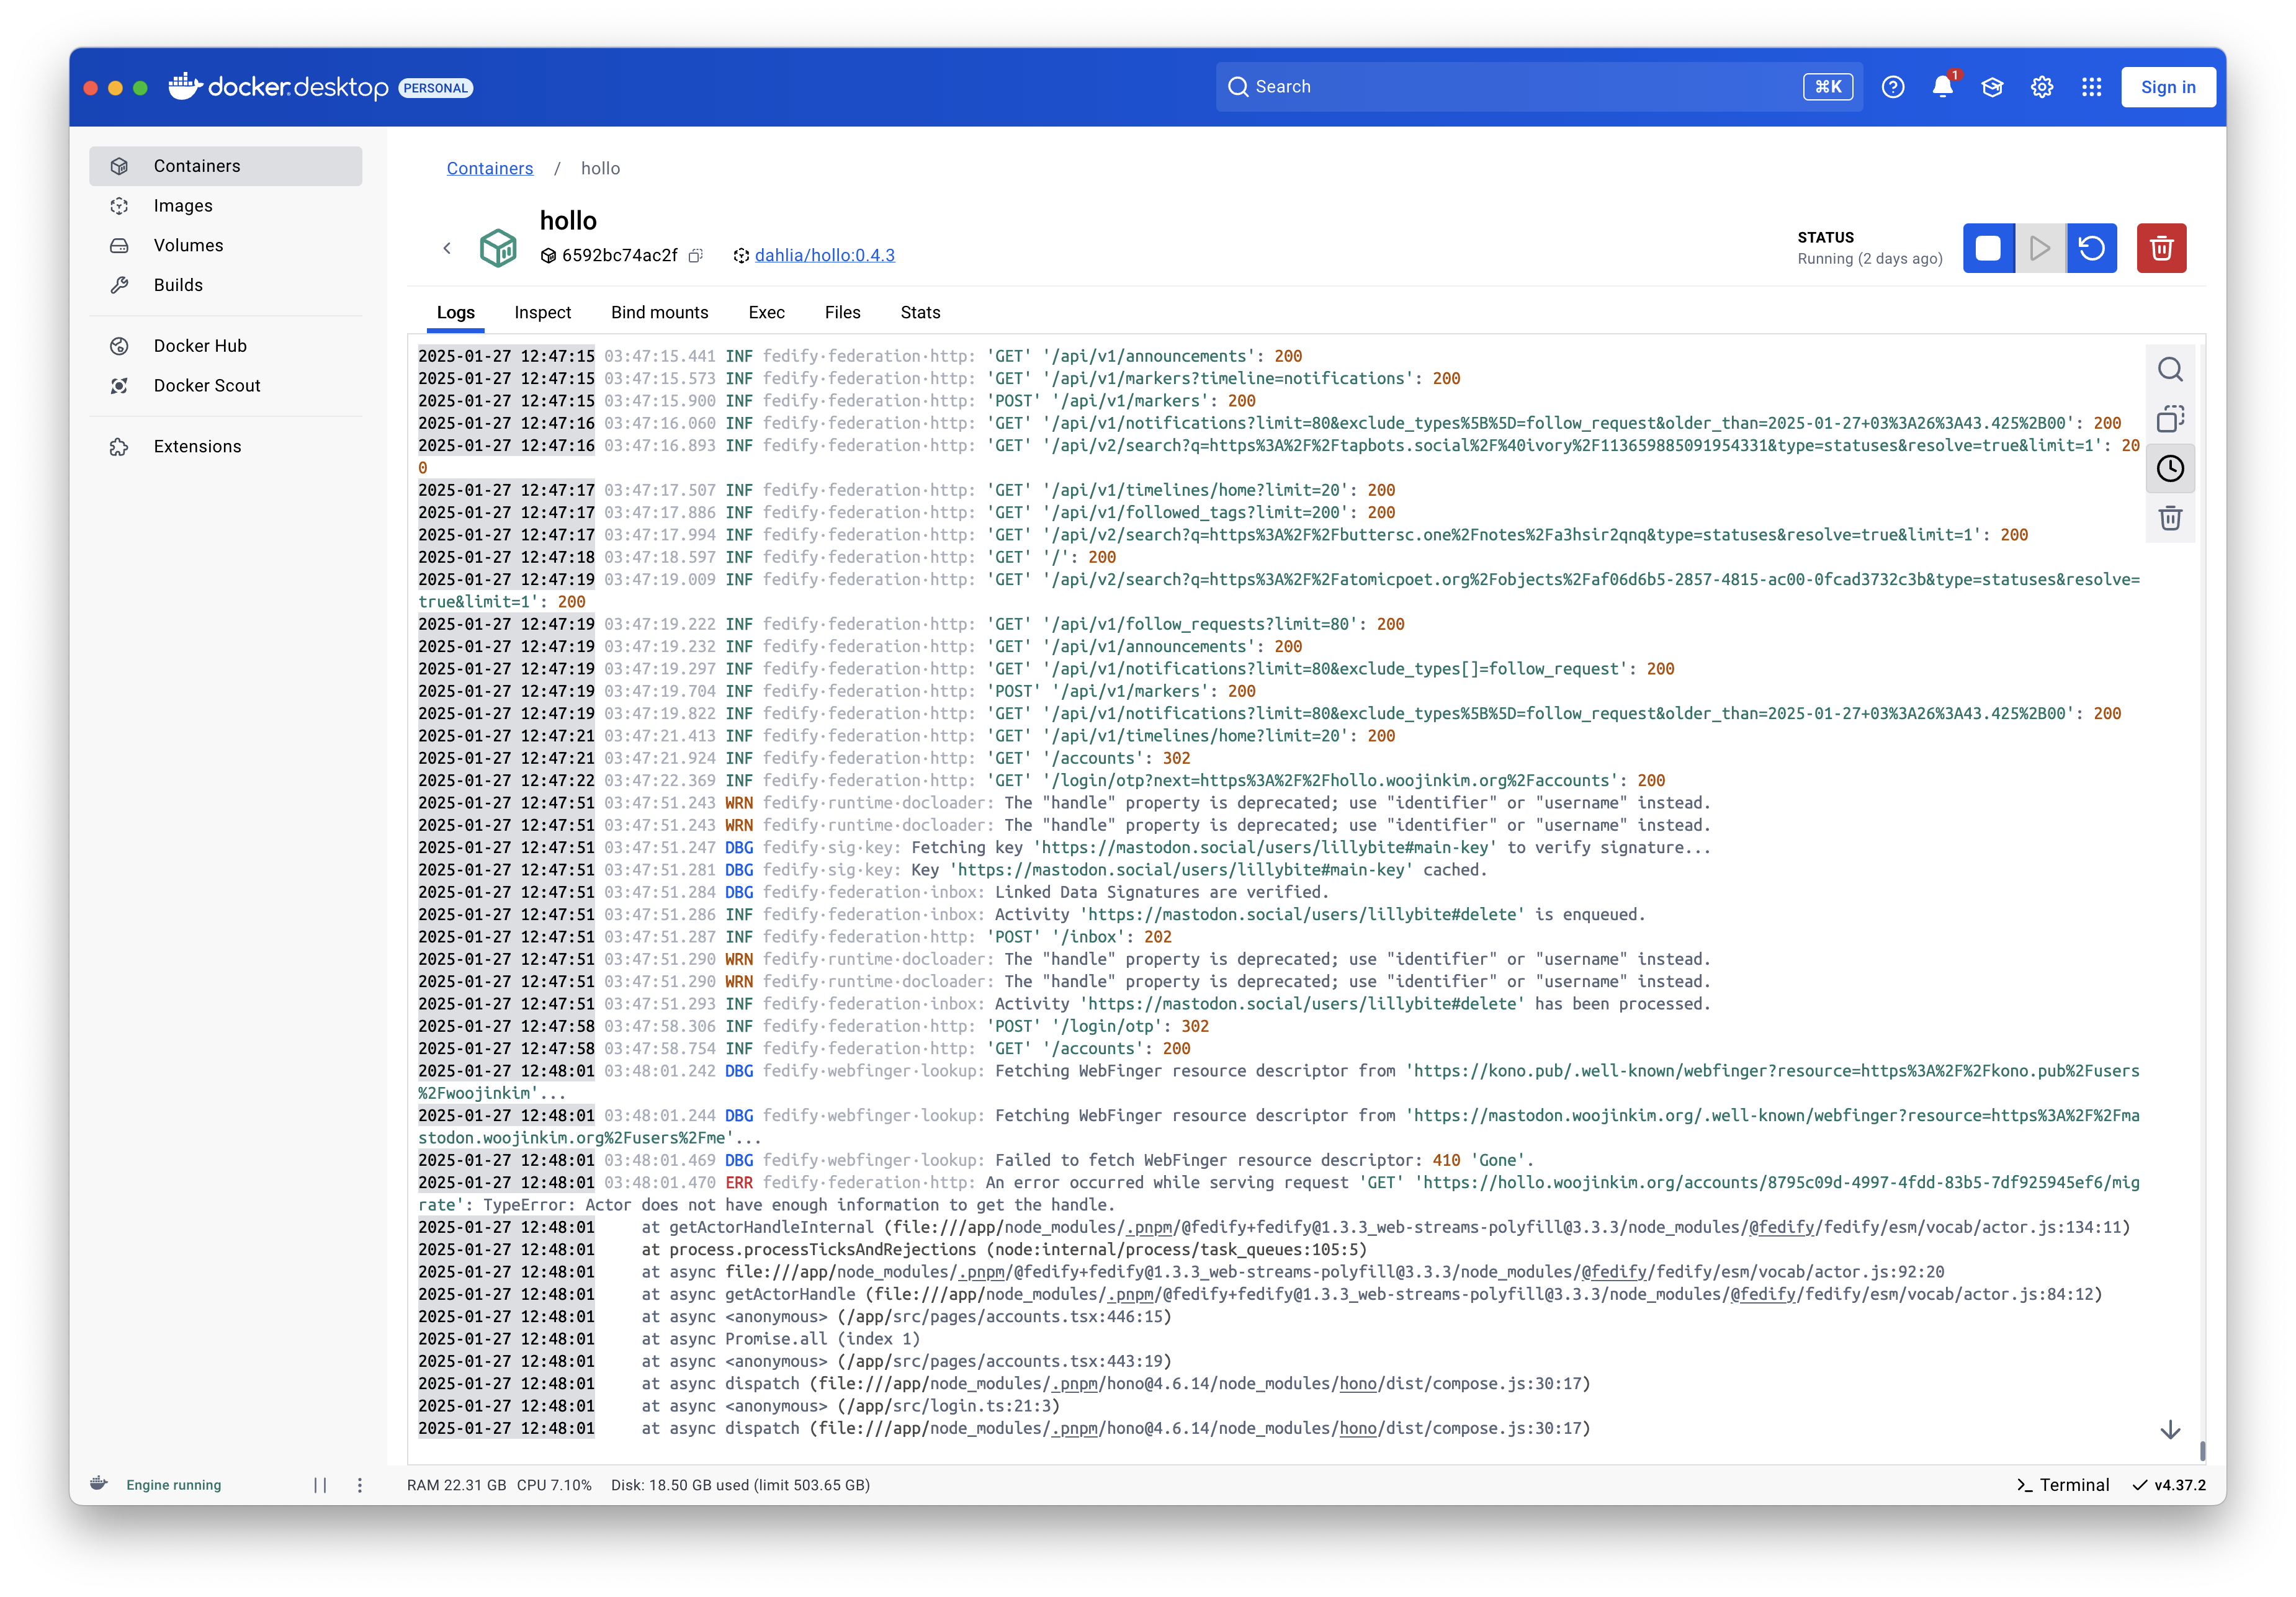Image resolution: width=2296 pixels, height=1597 pixels.
Task: Clear the logs with the terminal trash icon
Action: click(2170, 518)
